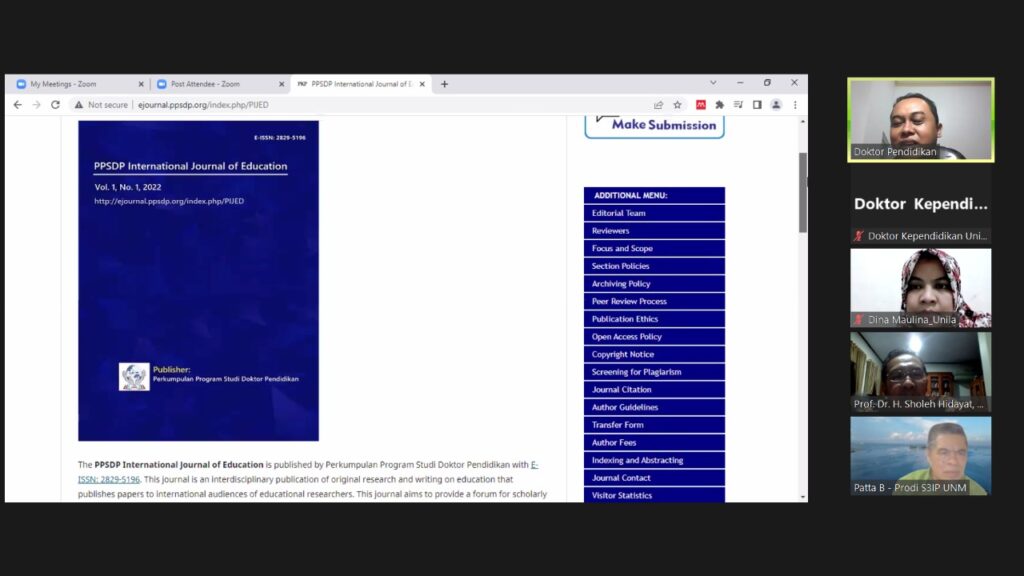Viewport: 1024px width, 576px height.
Task: Open Author Guidelines in additional menu
Action: (x=654, y=407)
